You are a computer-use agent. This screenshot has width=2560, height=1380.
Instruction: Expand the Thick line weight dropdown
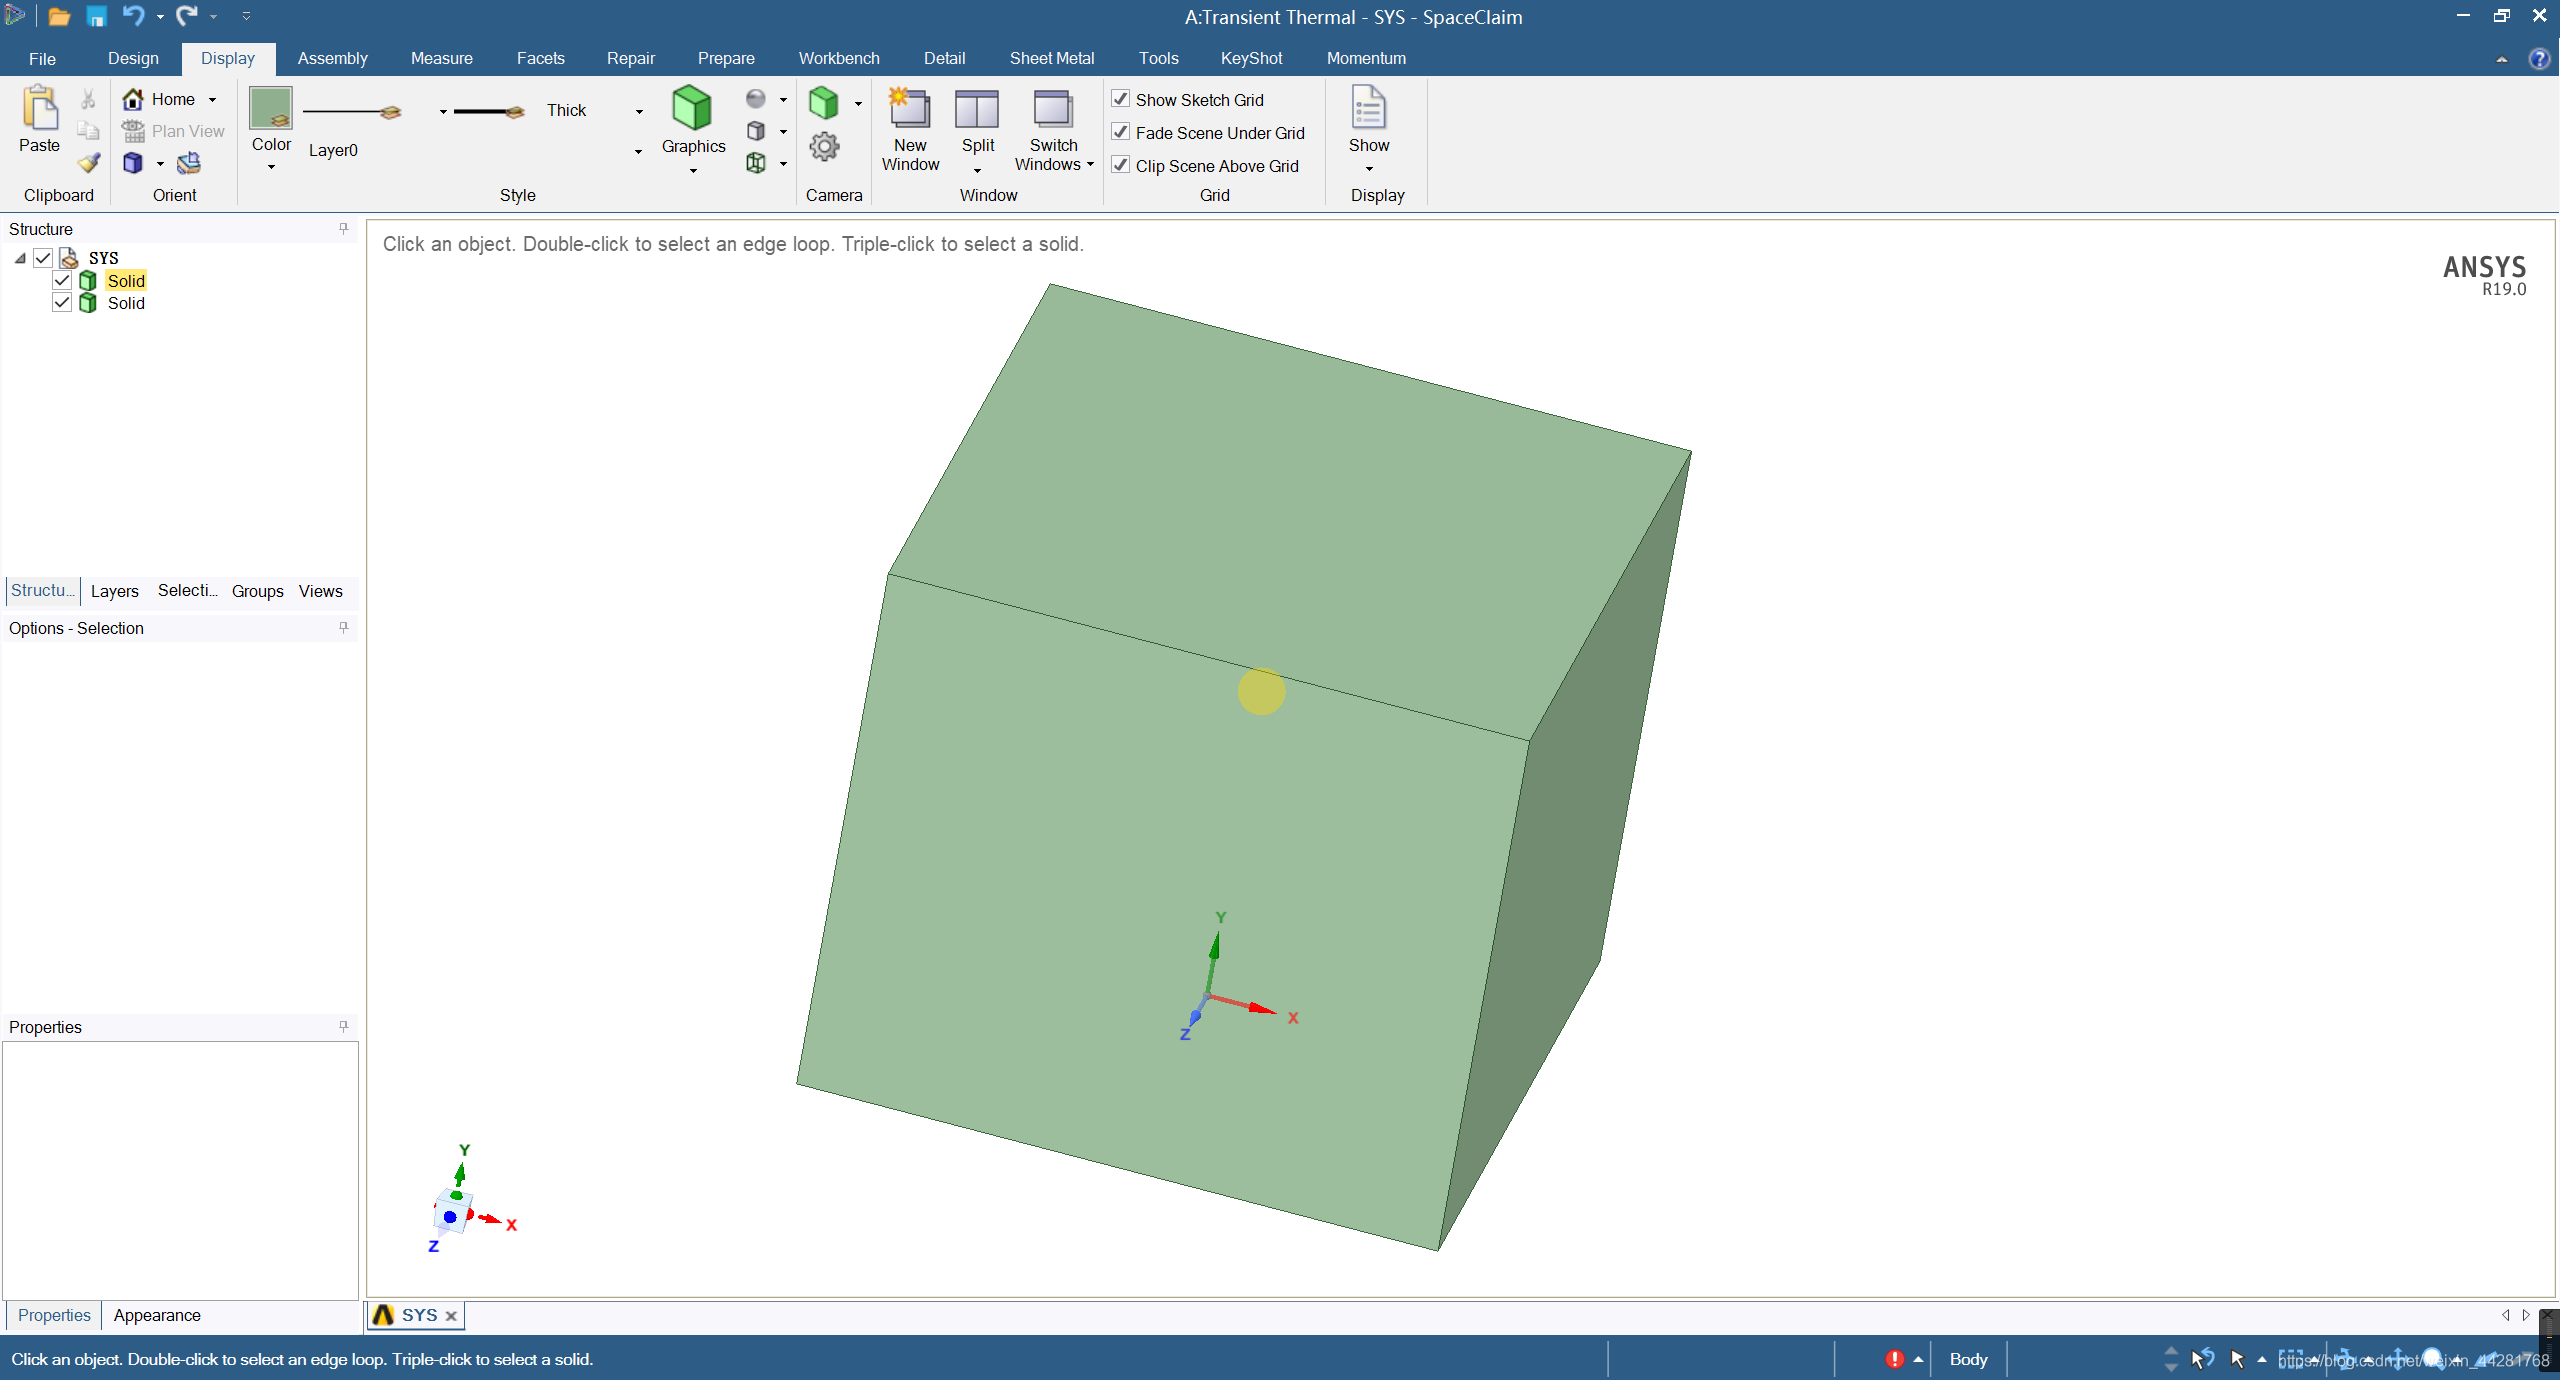(639, 111)
